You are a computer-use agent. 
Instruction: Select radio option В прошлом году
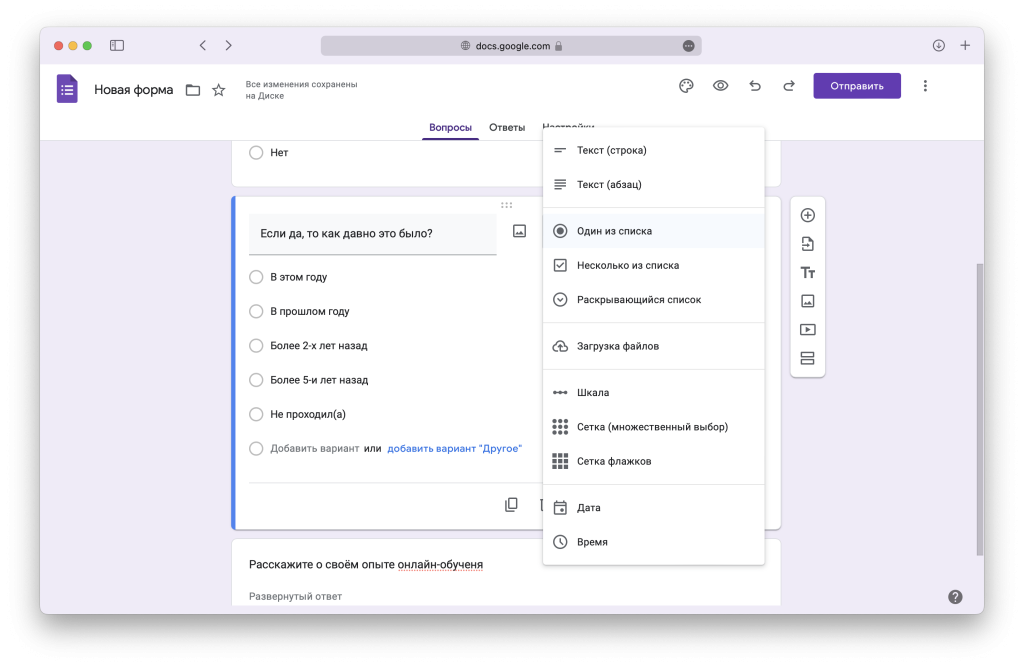(x=256, y=312)
